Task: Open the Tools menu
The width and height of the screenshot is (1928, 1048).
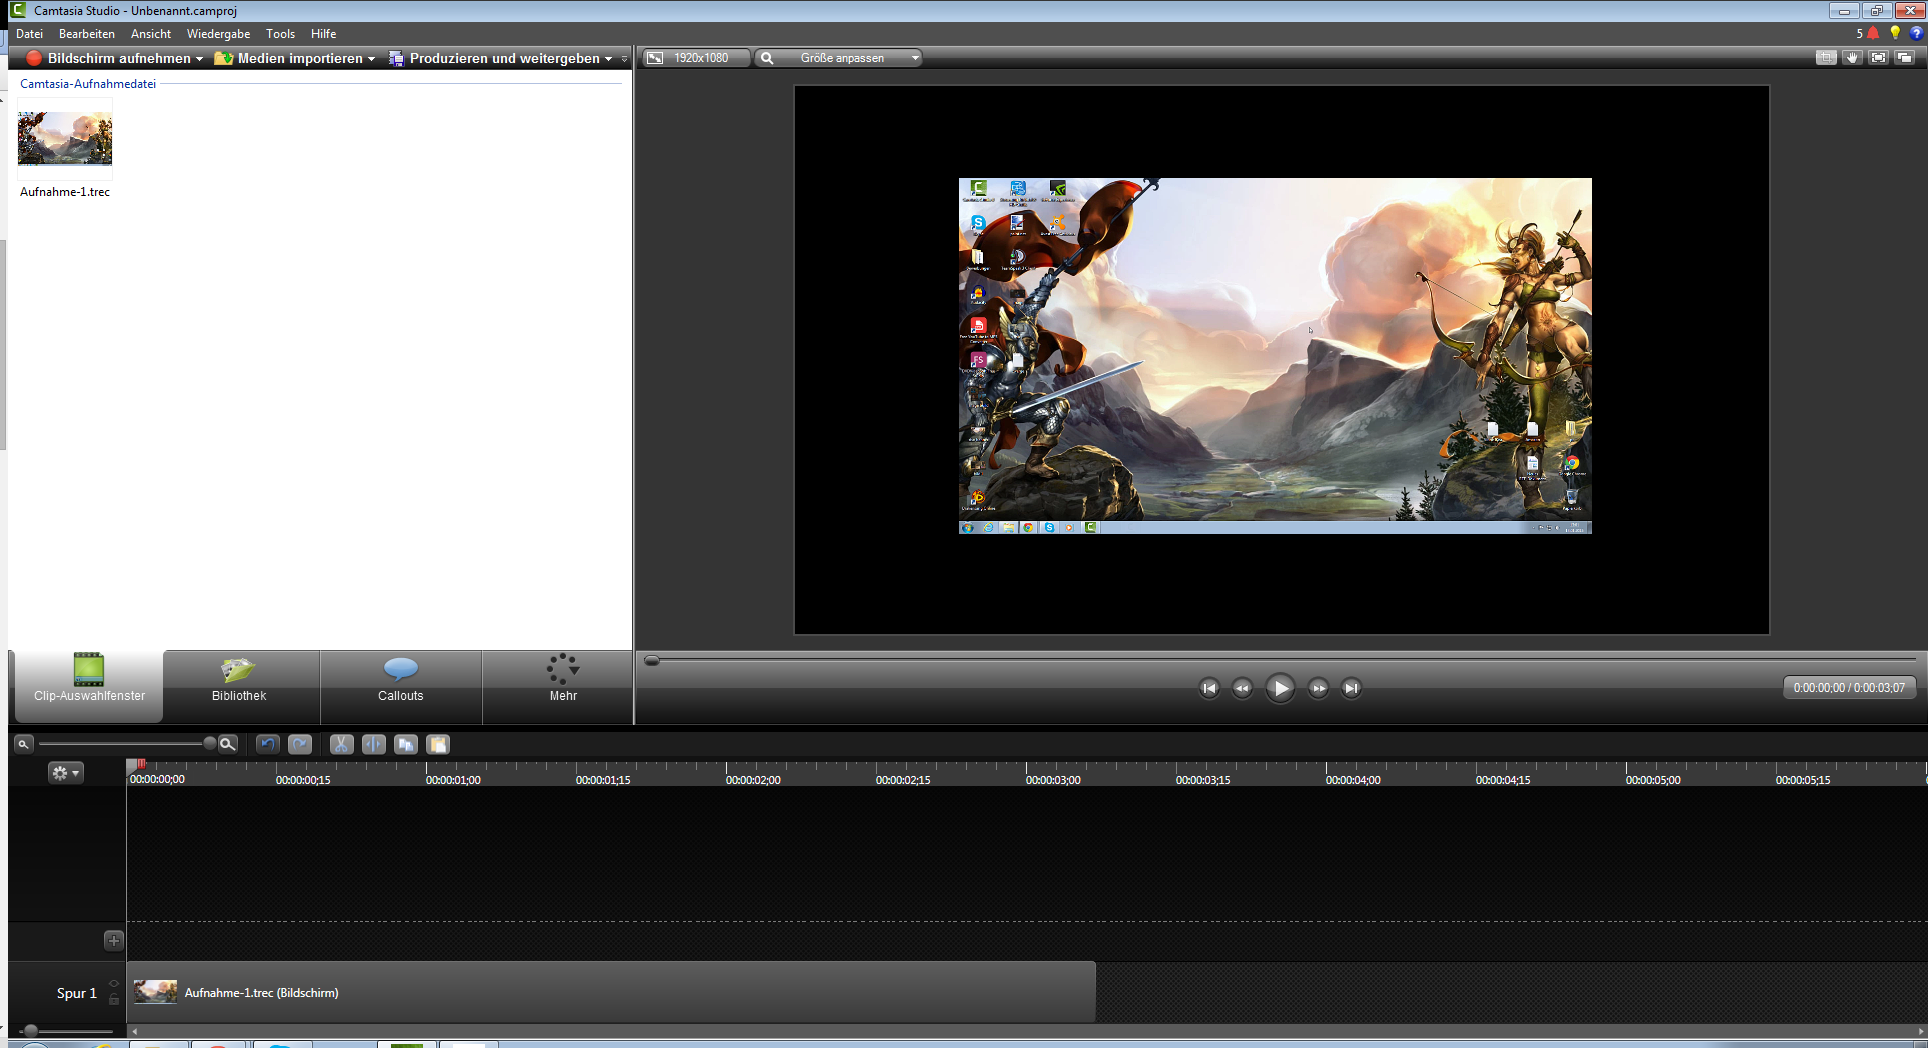Action: [280, 34]
